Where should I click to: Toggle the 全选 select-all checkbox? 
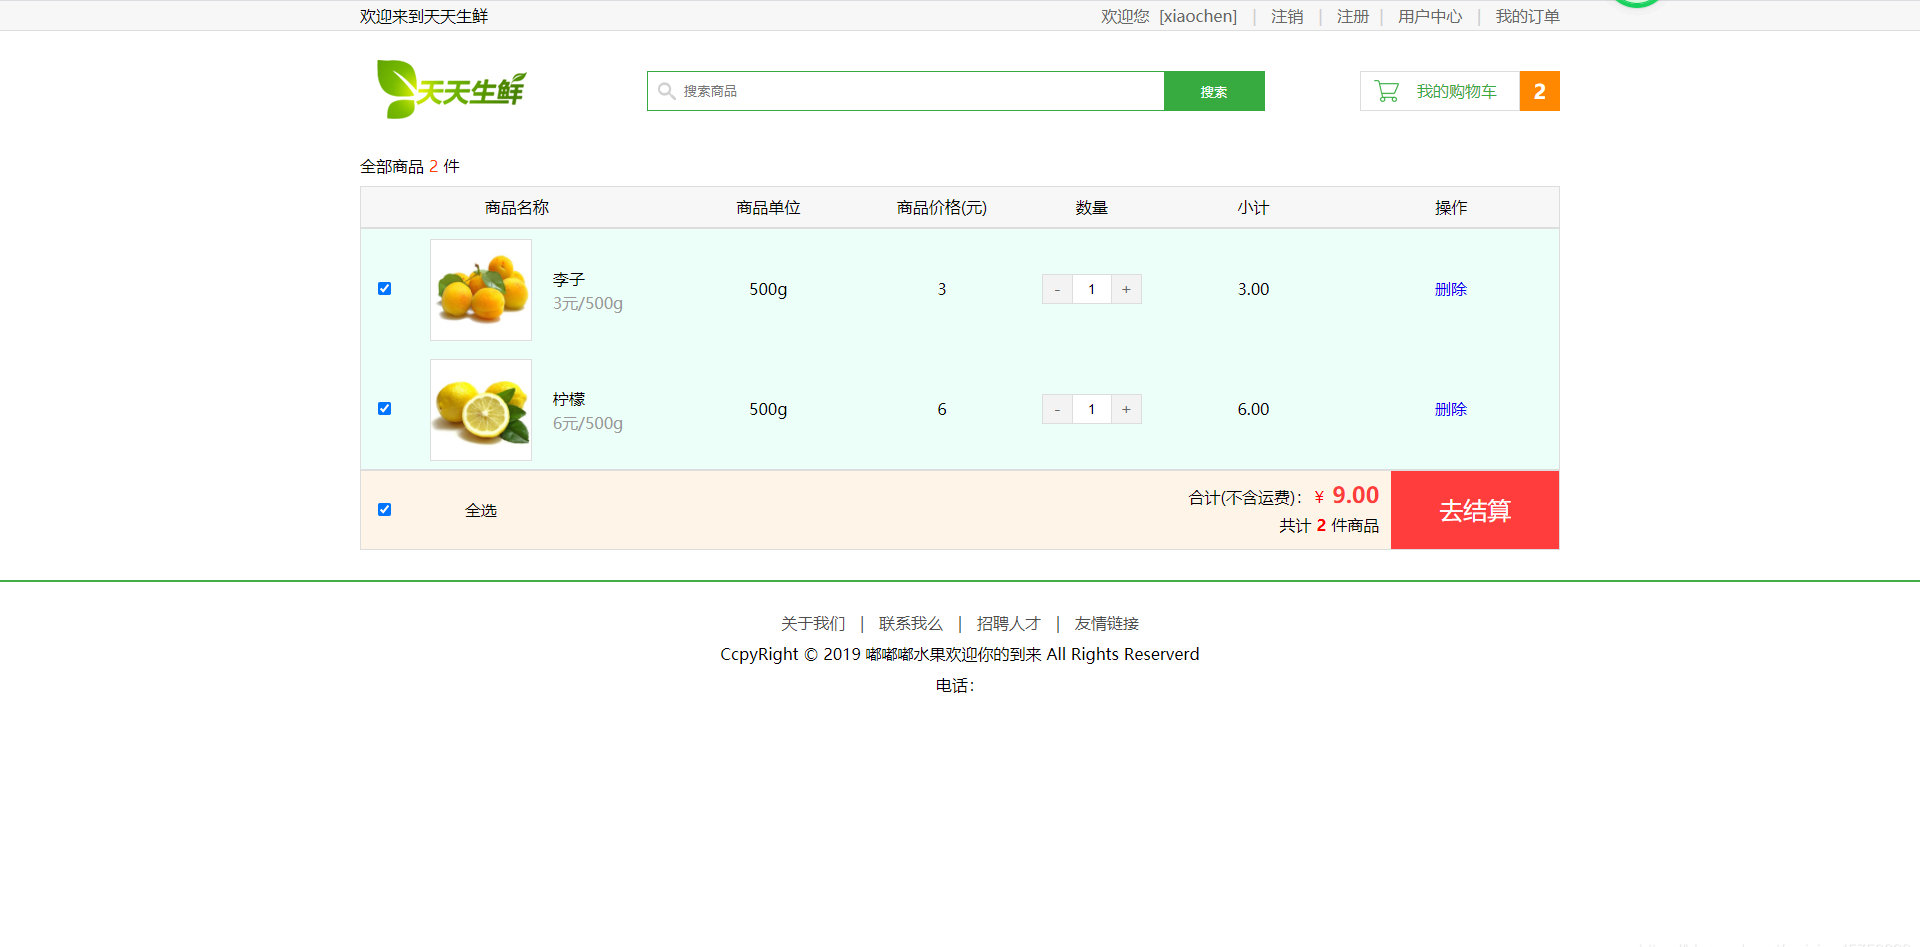[385, 509]
